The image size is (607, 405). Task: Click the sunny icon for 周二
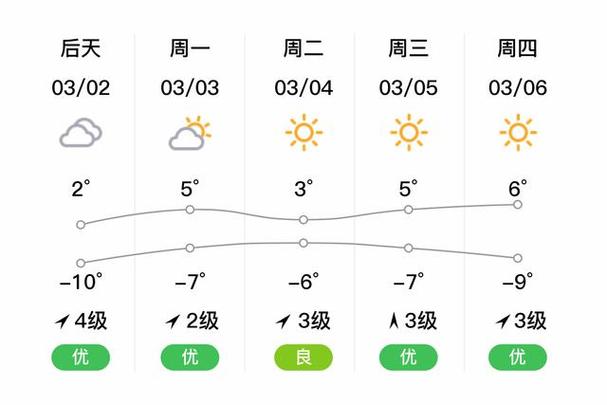click(303, 132)
